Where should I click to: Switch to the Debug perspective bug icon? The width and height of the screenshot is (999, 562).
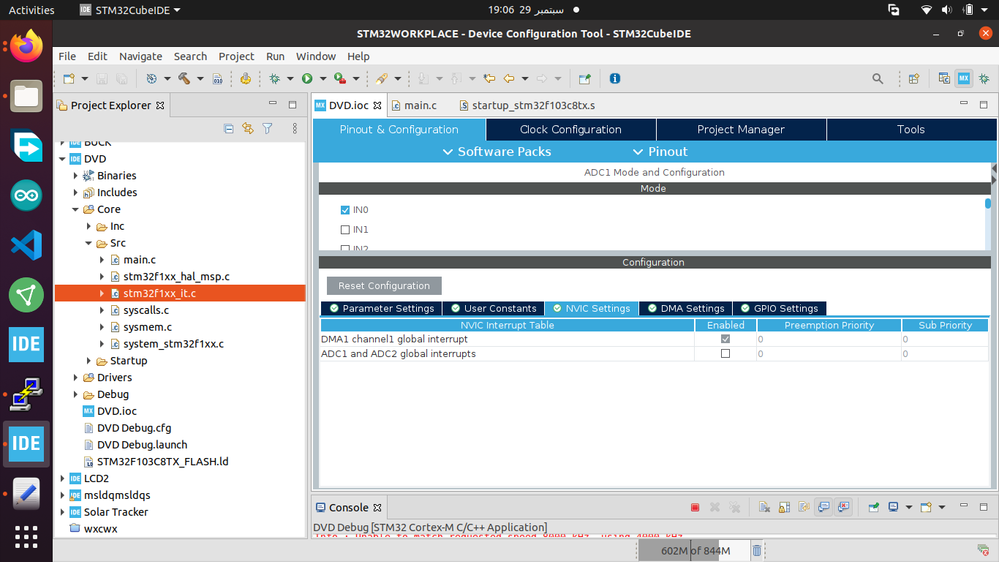pos(984,78)
